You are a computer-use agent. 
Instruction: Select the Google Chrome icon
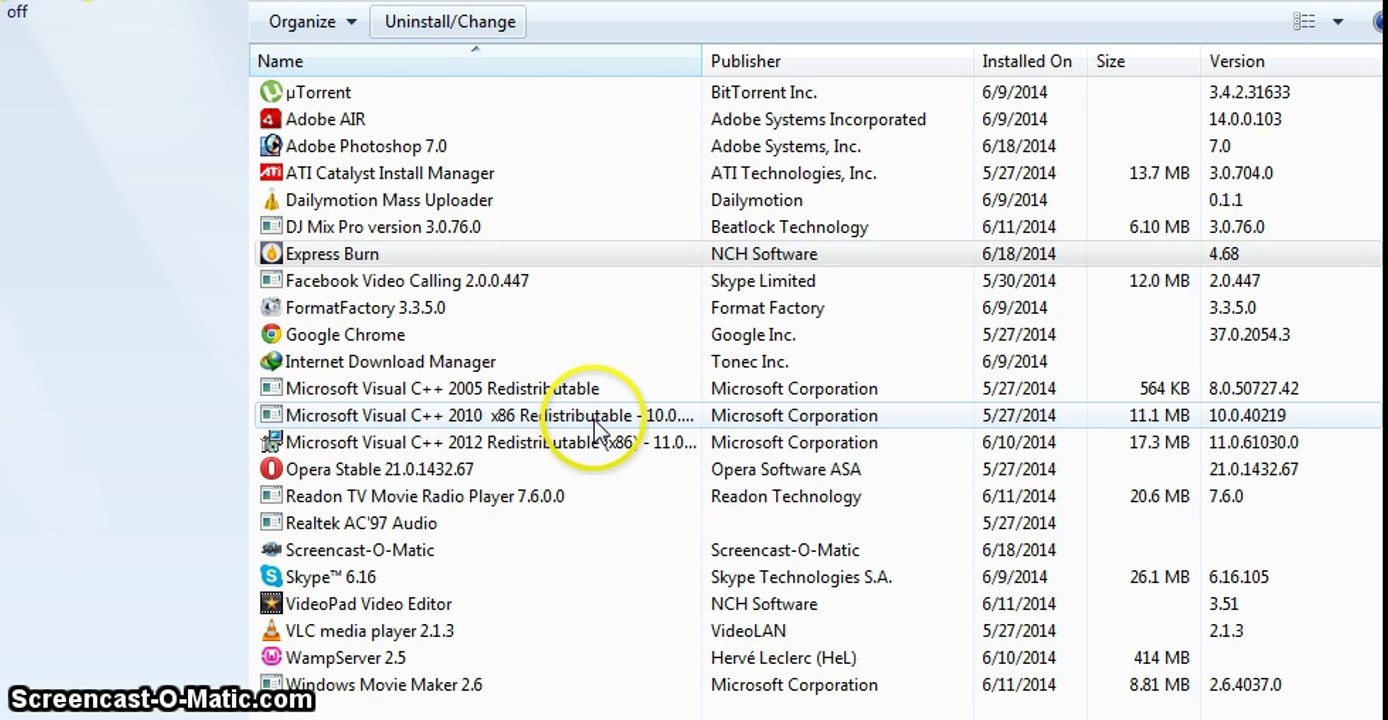point(270,335)
